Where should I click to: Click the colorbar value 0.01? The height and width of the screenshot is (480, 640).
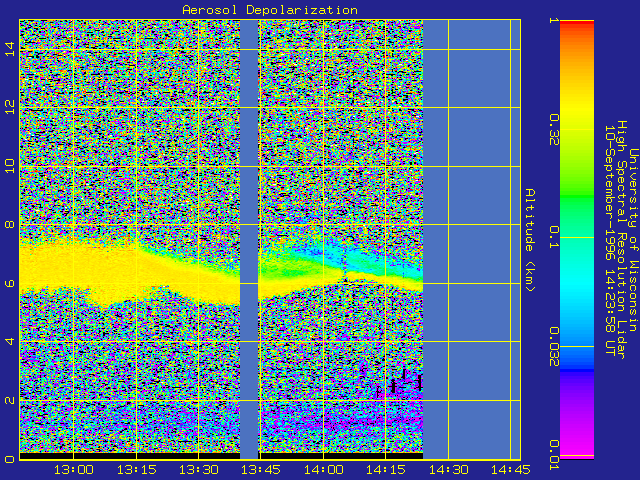click(x=554, y=455)
